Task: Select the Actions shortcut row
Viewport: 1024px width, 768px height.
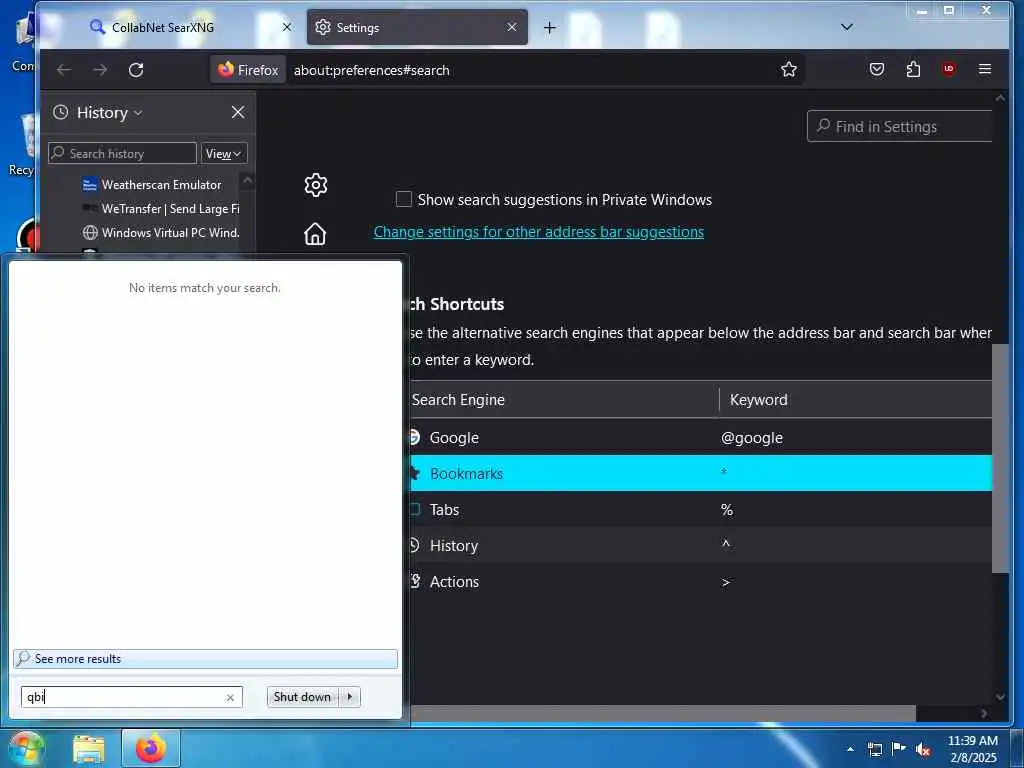Action: [700, 581]
